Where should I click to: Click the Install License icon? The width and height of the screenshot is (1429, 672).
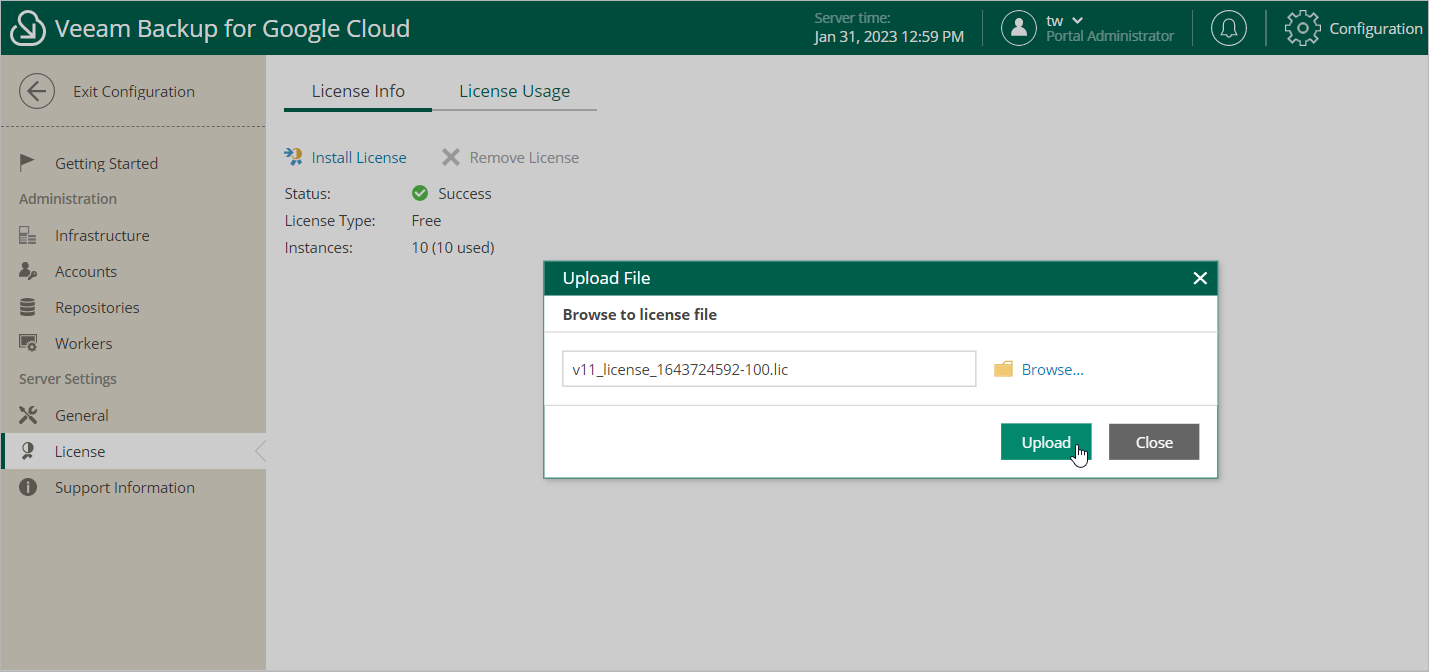tap(293, 157)
